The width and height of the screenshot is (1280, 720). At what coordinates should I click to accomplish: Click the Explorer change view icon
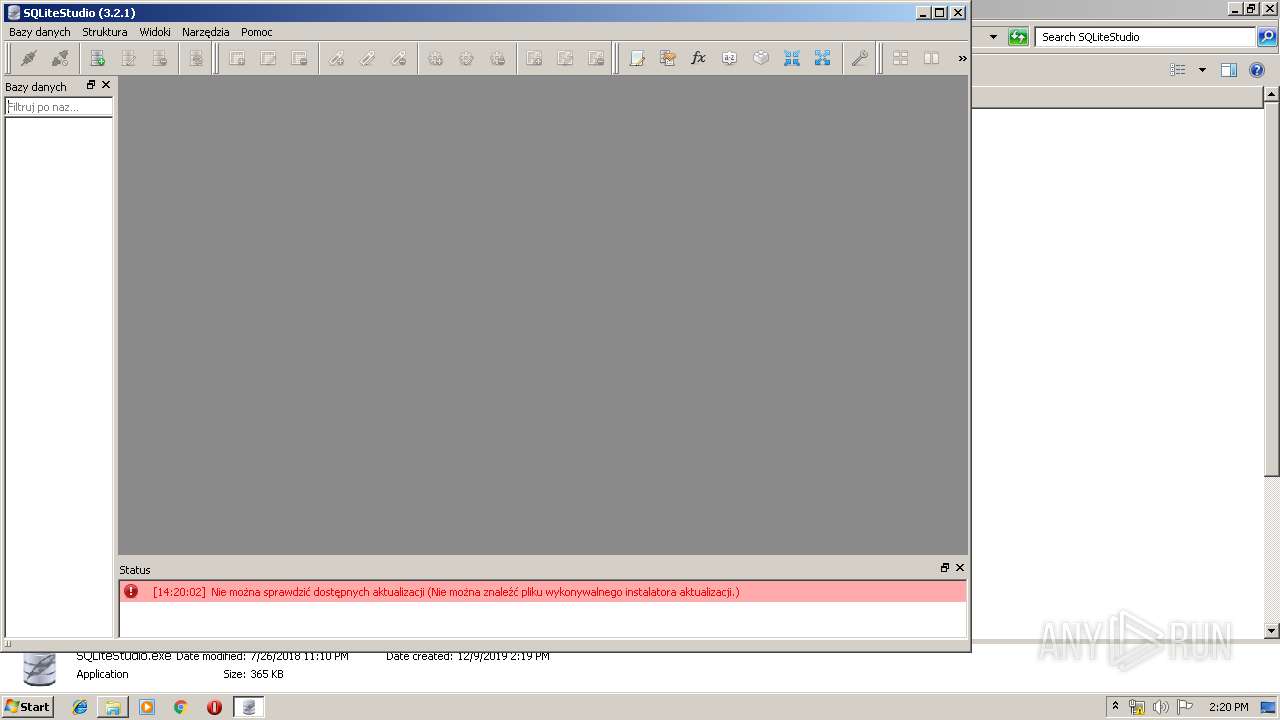coord(1178,70)
